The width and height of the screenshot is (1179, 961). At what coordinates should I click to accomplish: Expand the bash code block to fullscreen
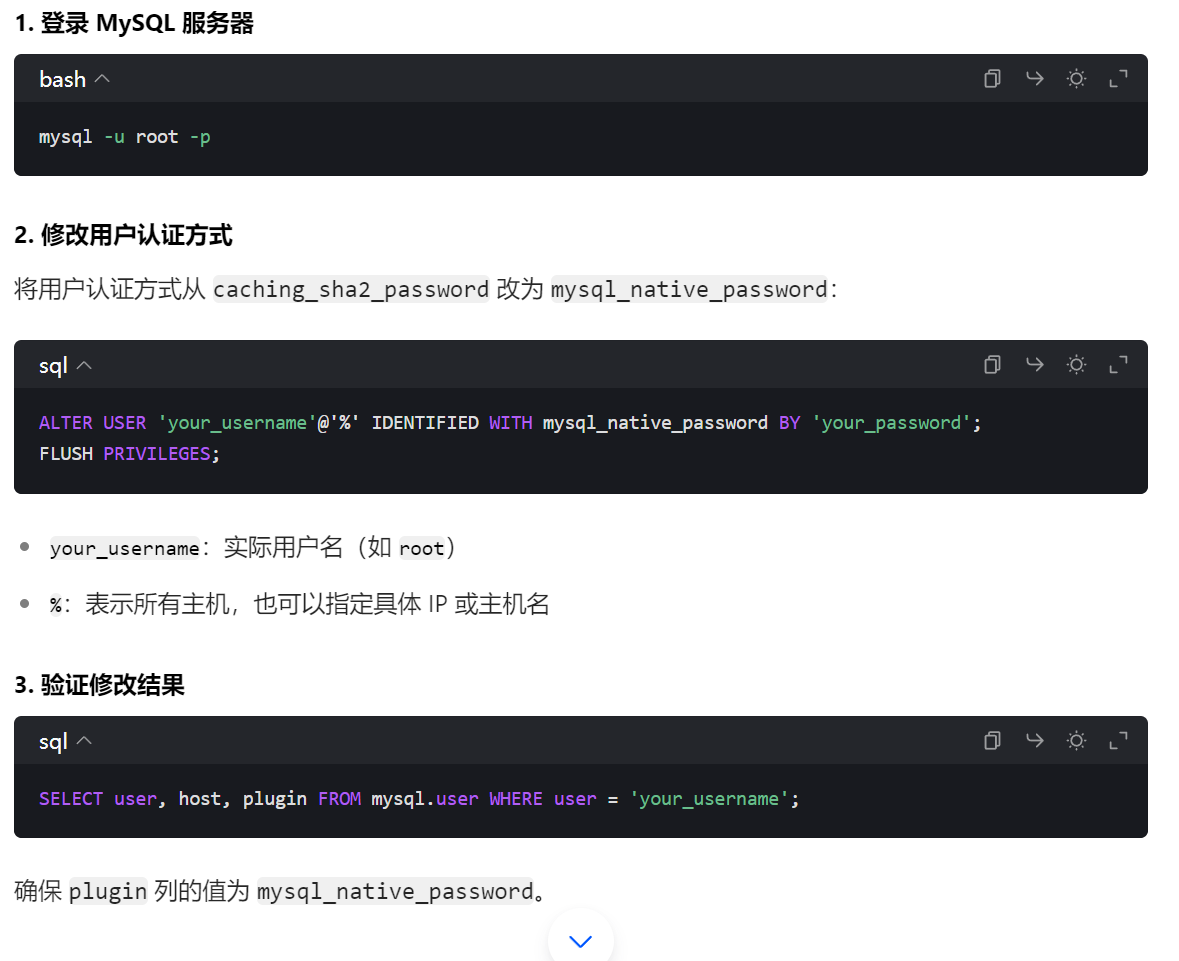click(x=1119, y=78)
